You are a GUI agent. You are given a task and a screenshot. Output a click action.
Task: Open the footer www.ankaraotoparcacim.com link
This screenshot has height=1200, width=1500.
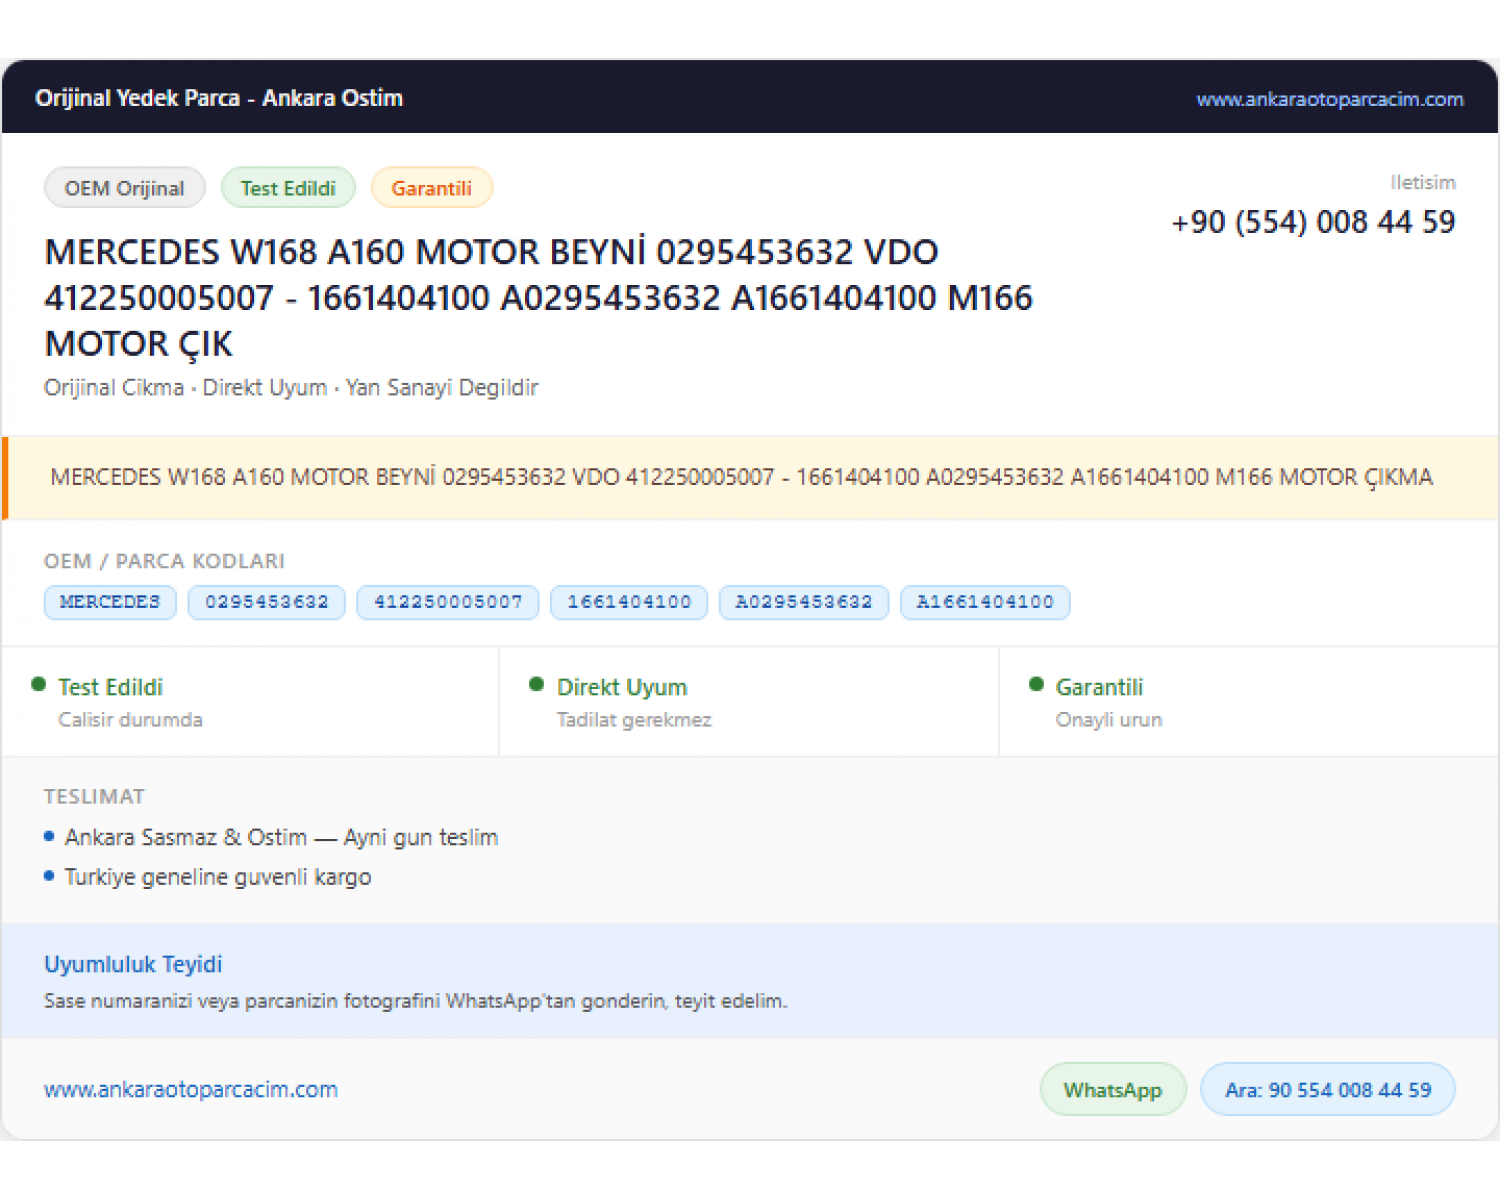tap(191, 1089)
